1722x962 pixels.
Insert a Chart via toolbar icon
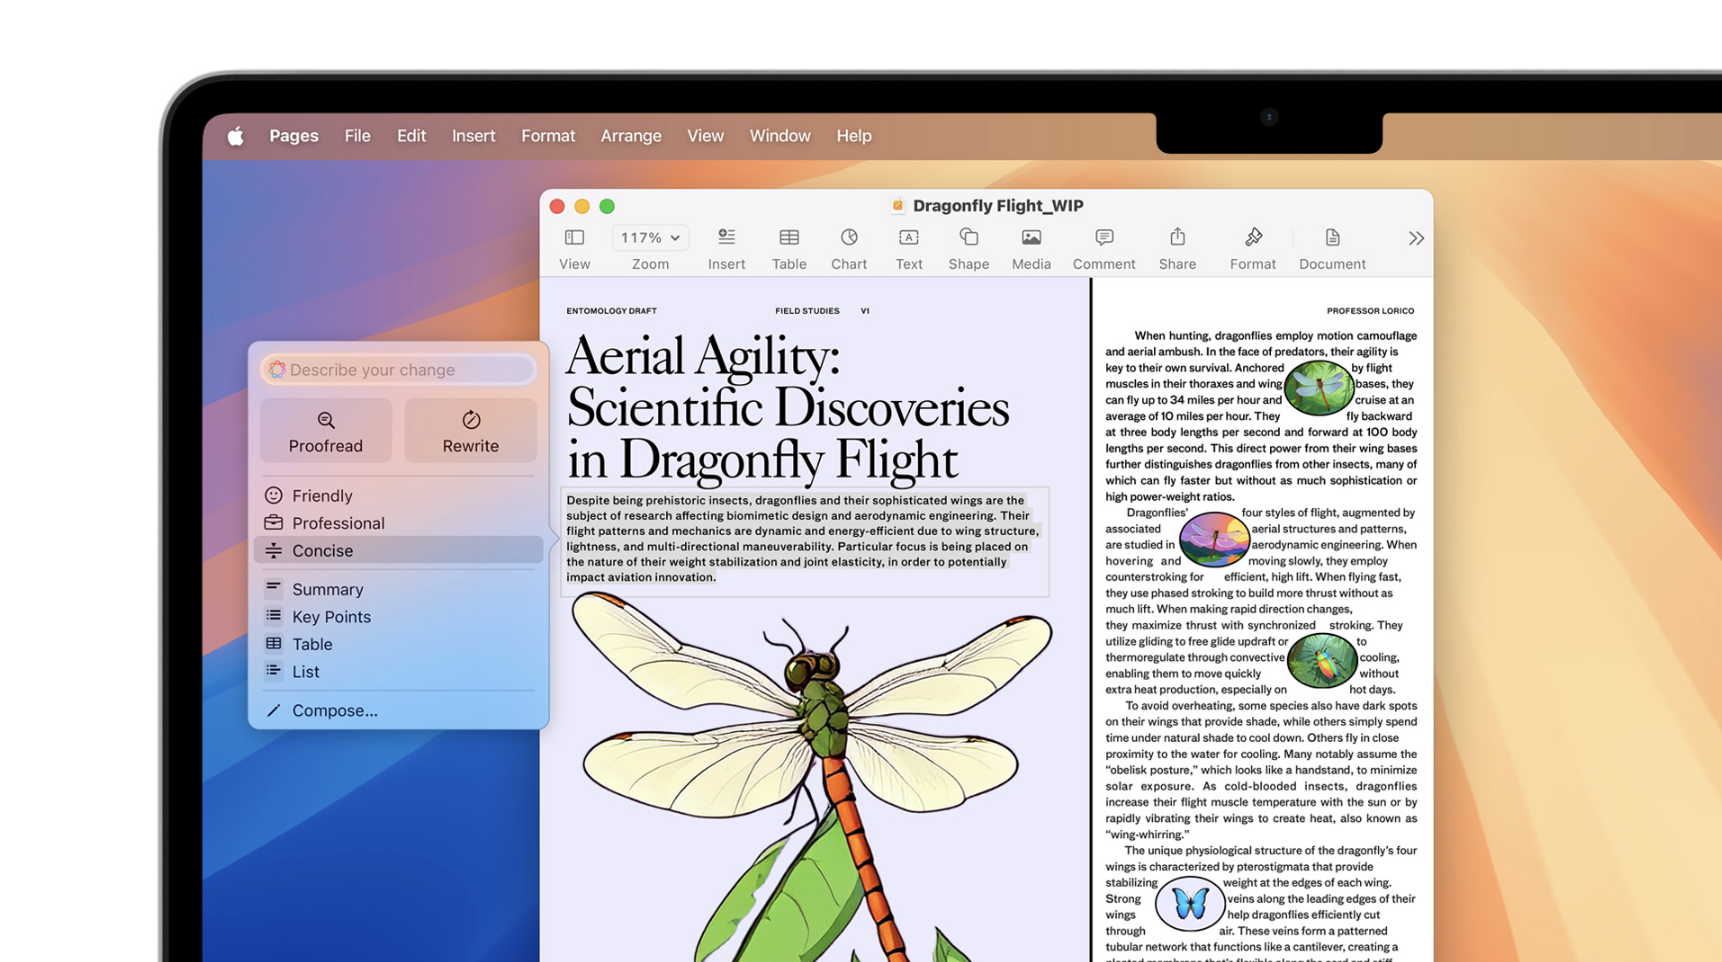pos(849,238)
